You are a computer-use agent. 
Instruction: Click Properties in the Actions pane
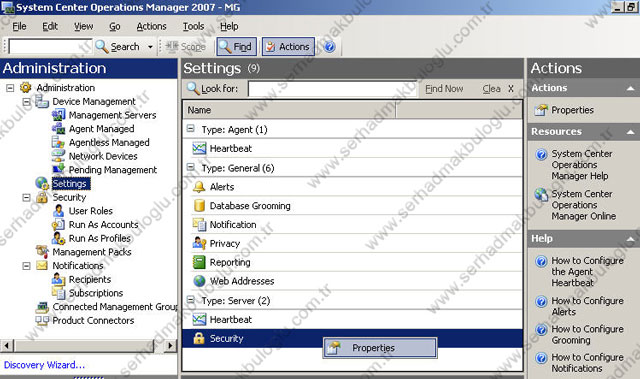pyautogui.click(x=572, y=110)
